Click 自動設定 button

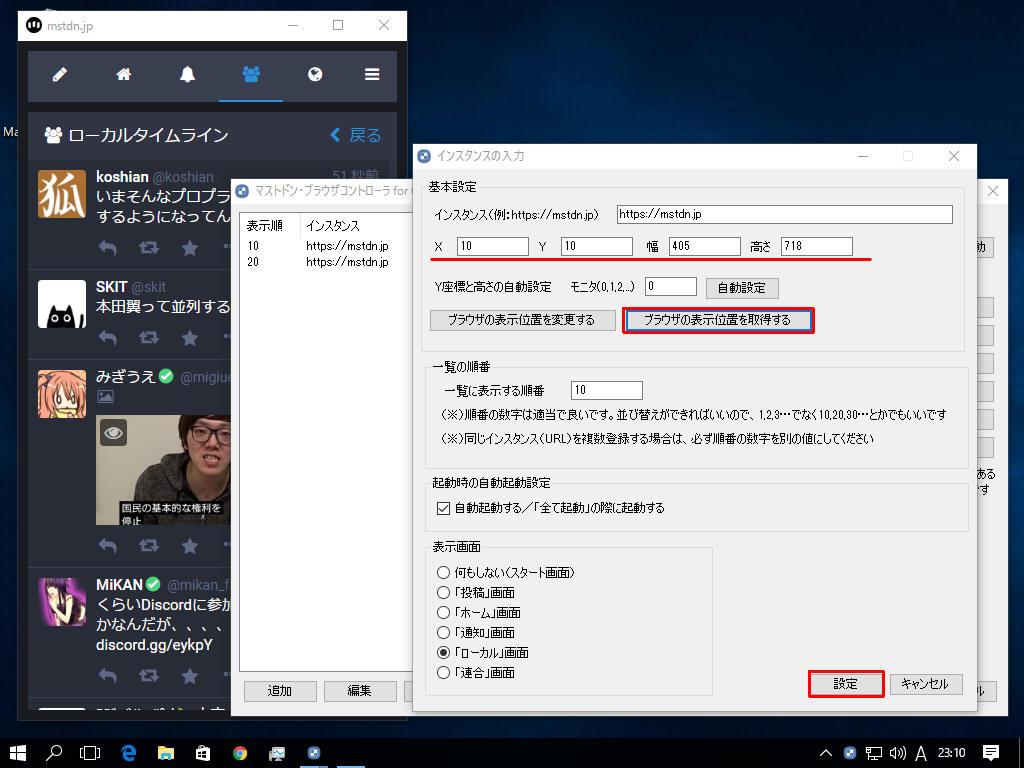(x=742, y=288)
